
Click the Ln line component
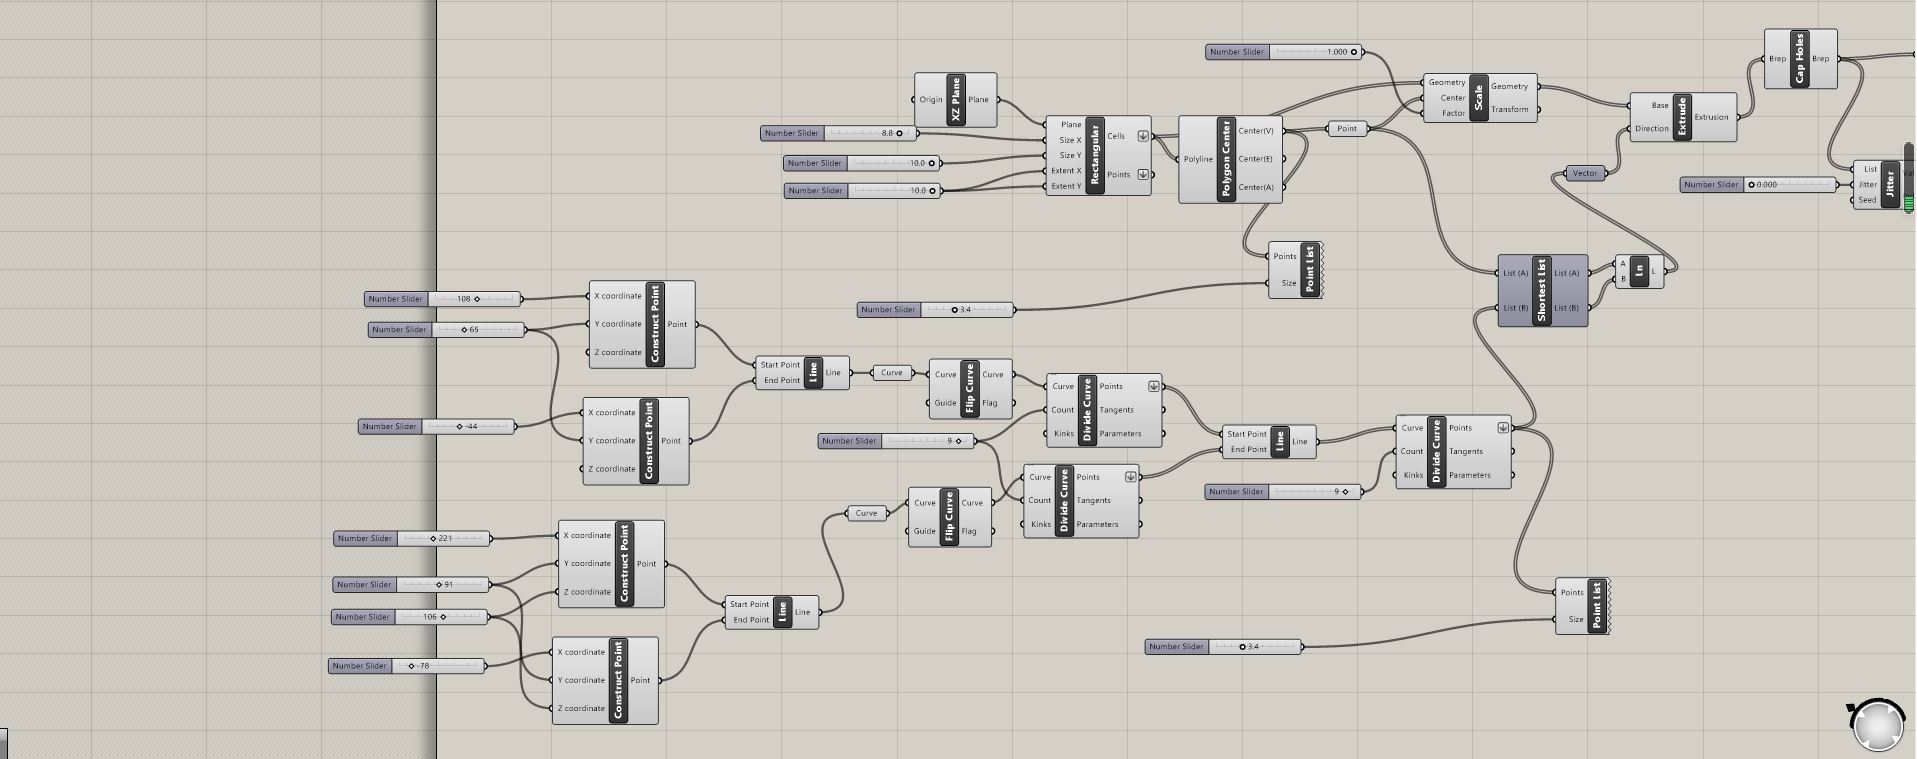point(1639,271)
